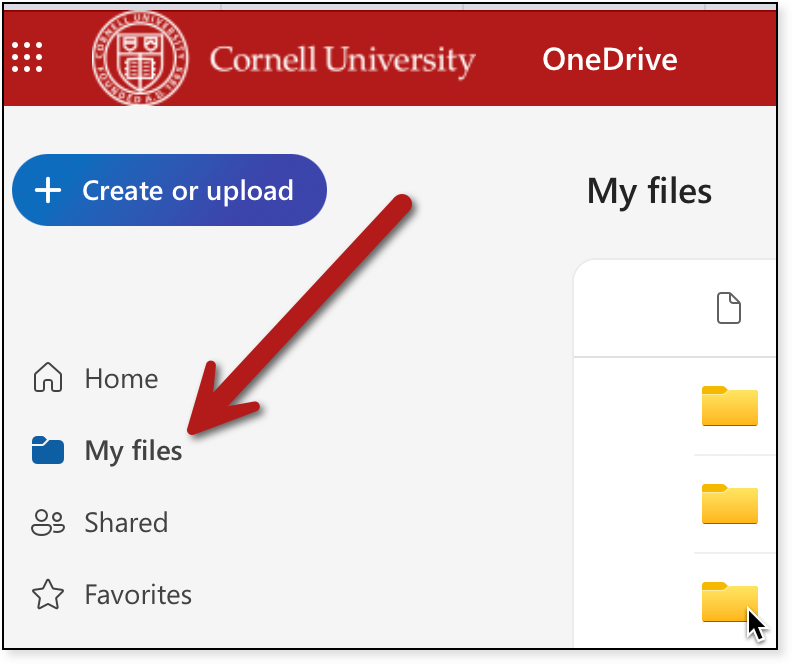Open the Shared section label
This screenshot has width=792, height=664.
(x=126, y=523)
